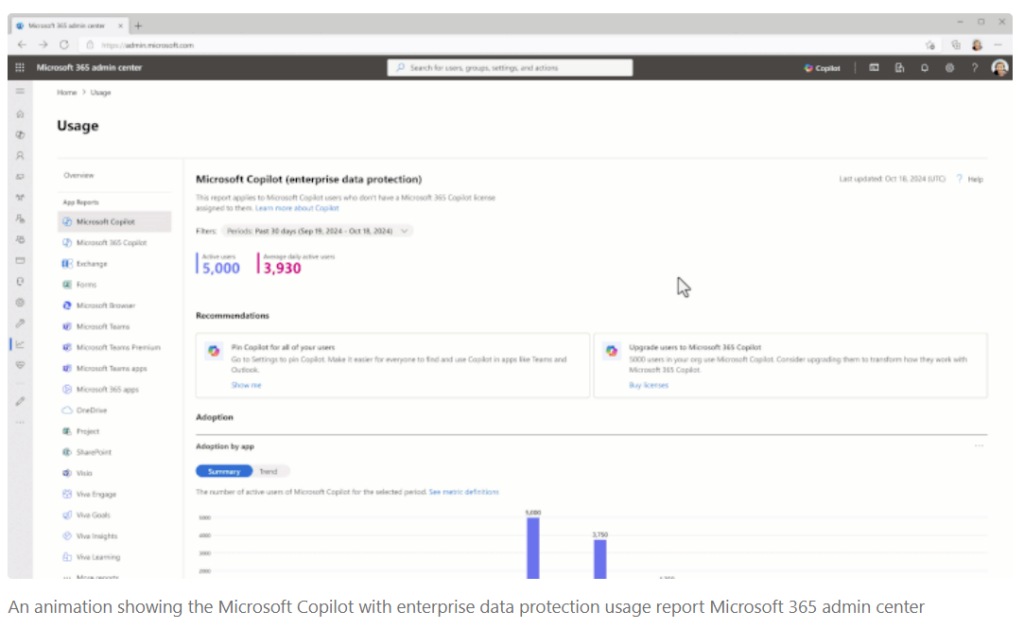1024x629 pixels.
Task: Open the Microsoft Teams report
Action: coord(103,327)
